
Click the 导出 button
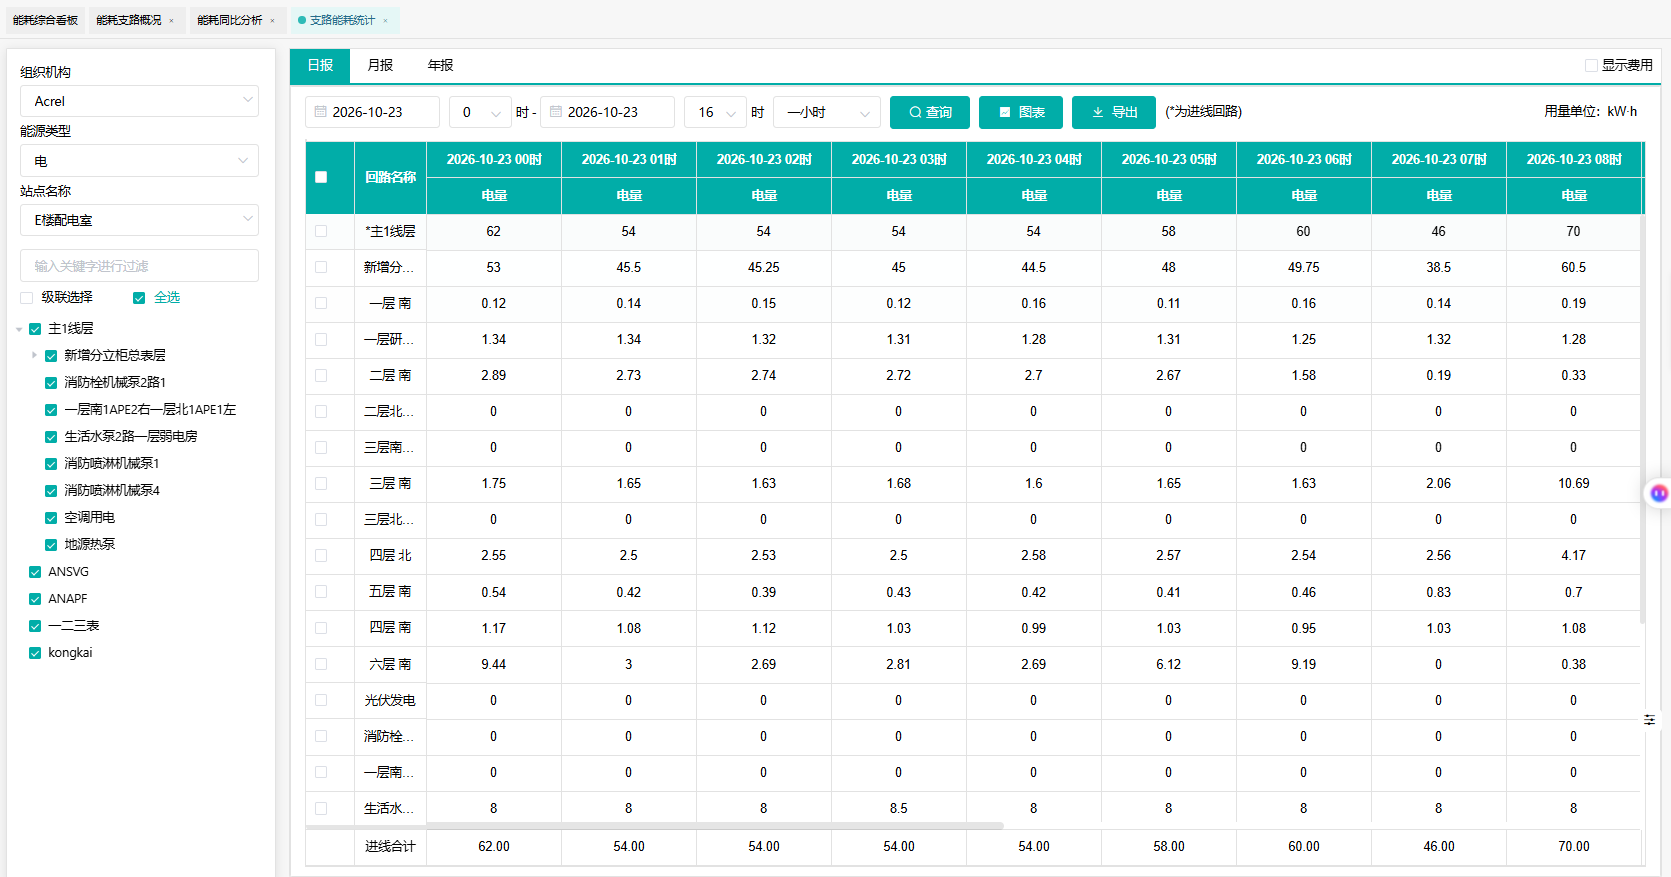pyautogui.click(x=1114, y=112)
